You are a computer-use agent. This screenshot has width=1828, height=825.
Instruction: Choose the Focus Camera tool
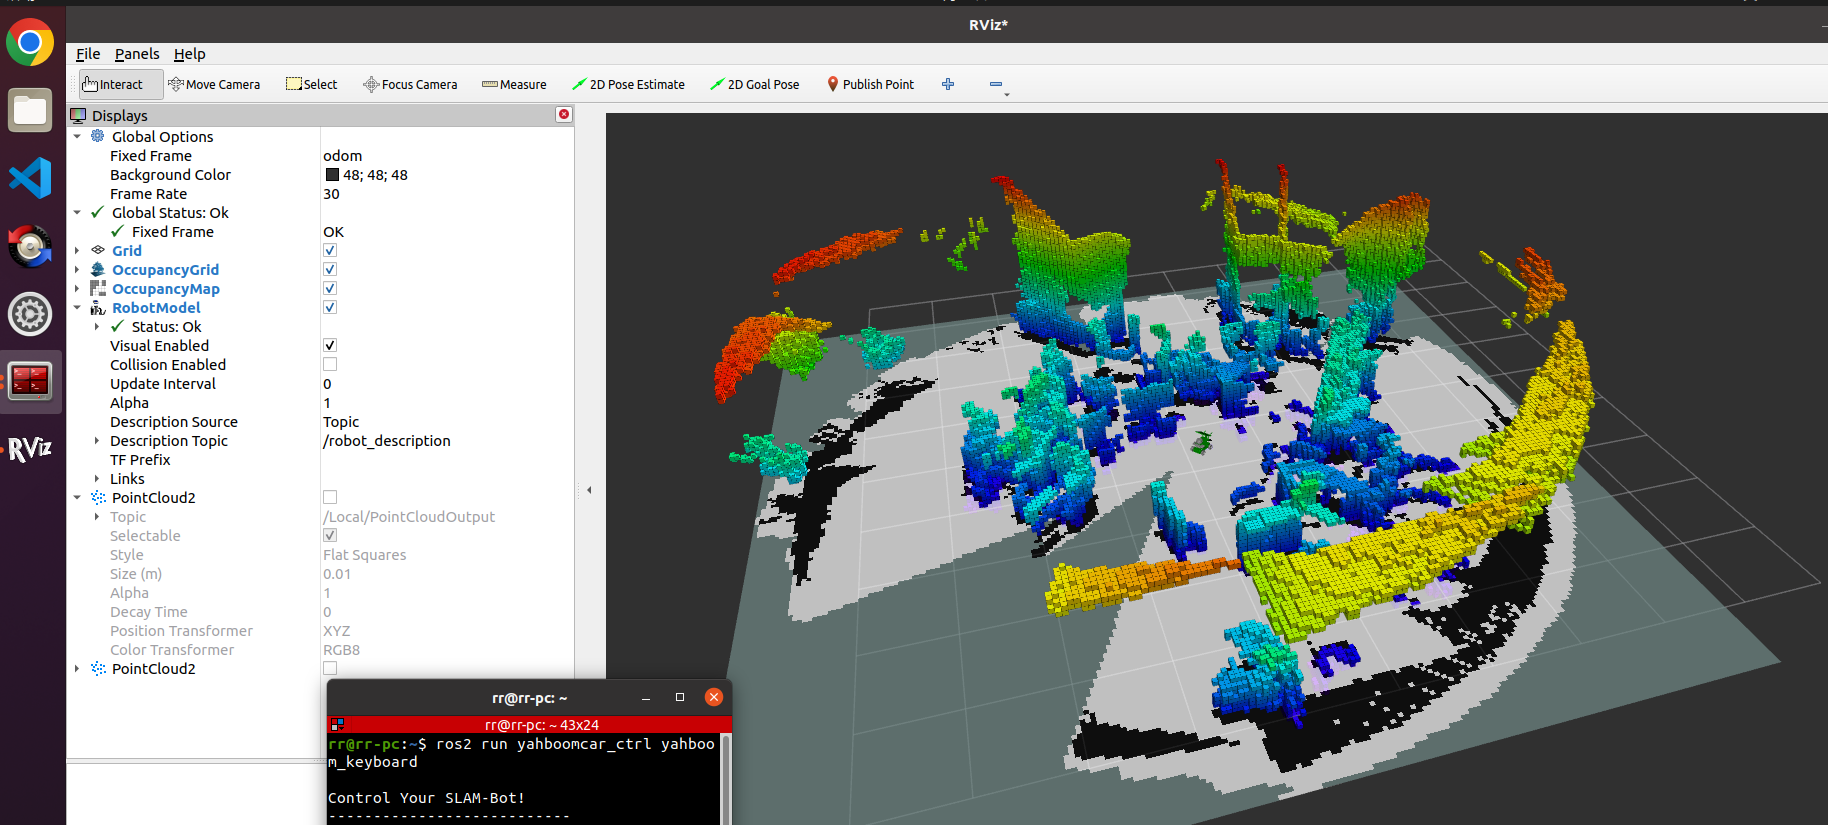pos(410,85)
